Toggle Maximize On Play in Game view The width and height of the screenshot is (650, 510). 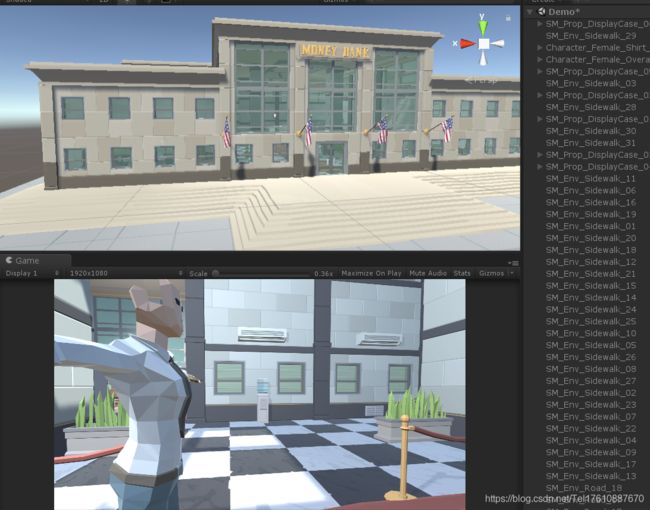coord(371,273)
